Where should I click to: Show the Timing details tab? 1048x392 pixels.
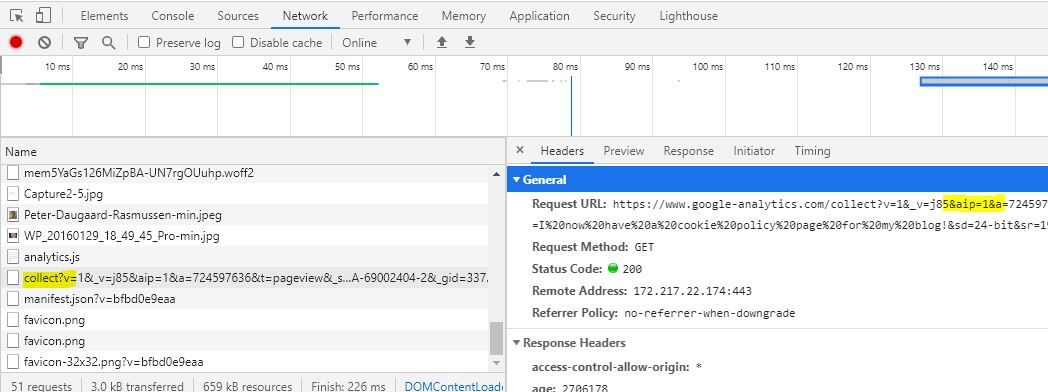pos(812,151)
